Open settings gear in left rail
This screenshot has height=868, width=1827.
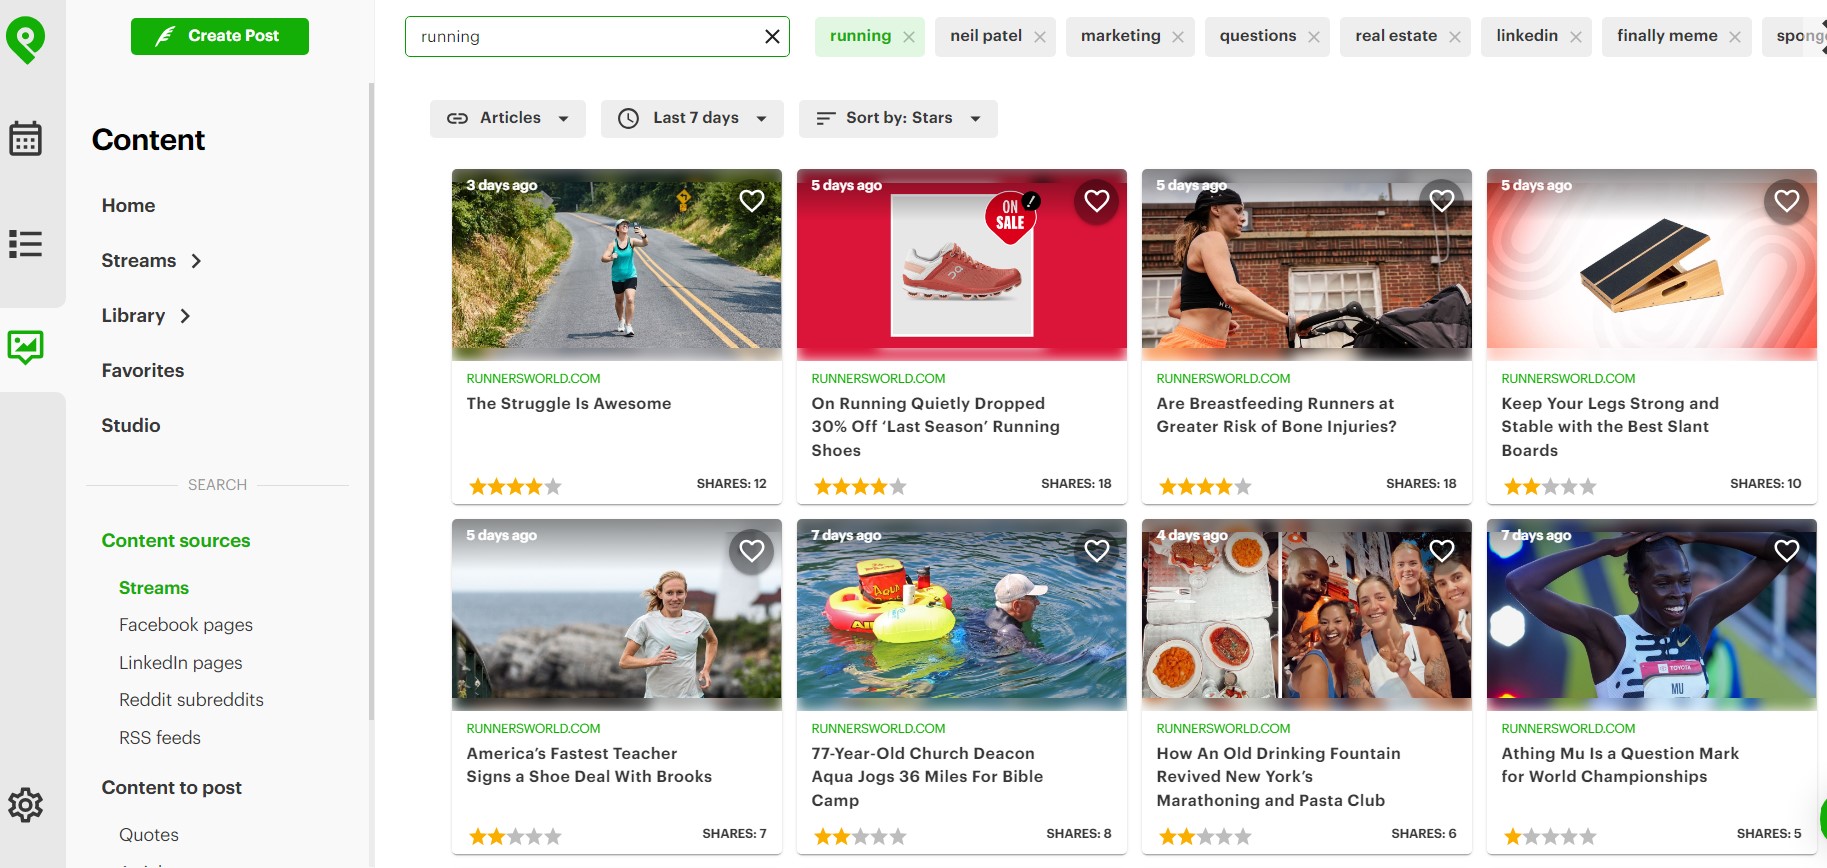25,805
